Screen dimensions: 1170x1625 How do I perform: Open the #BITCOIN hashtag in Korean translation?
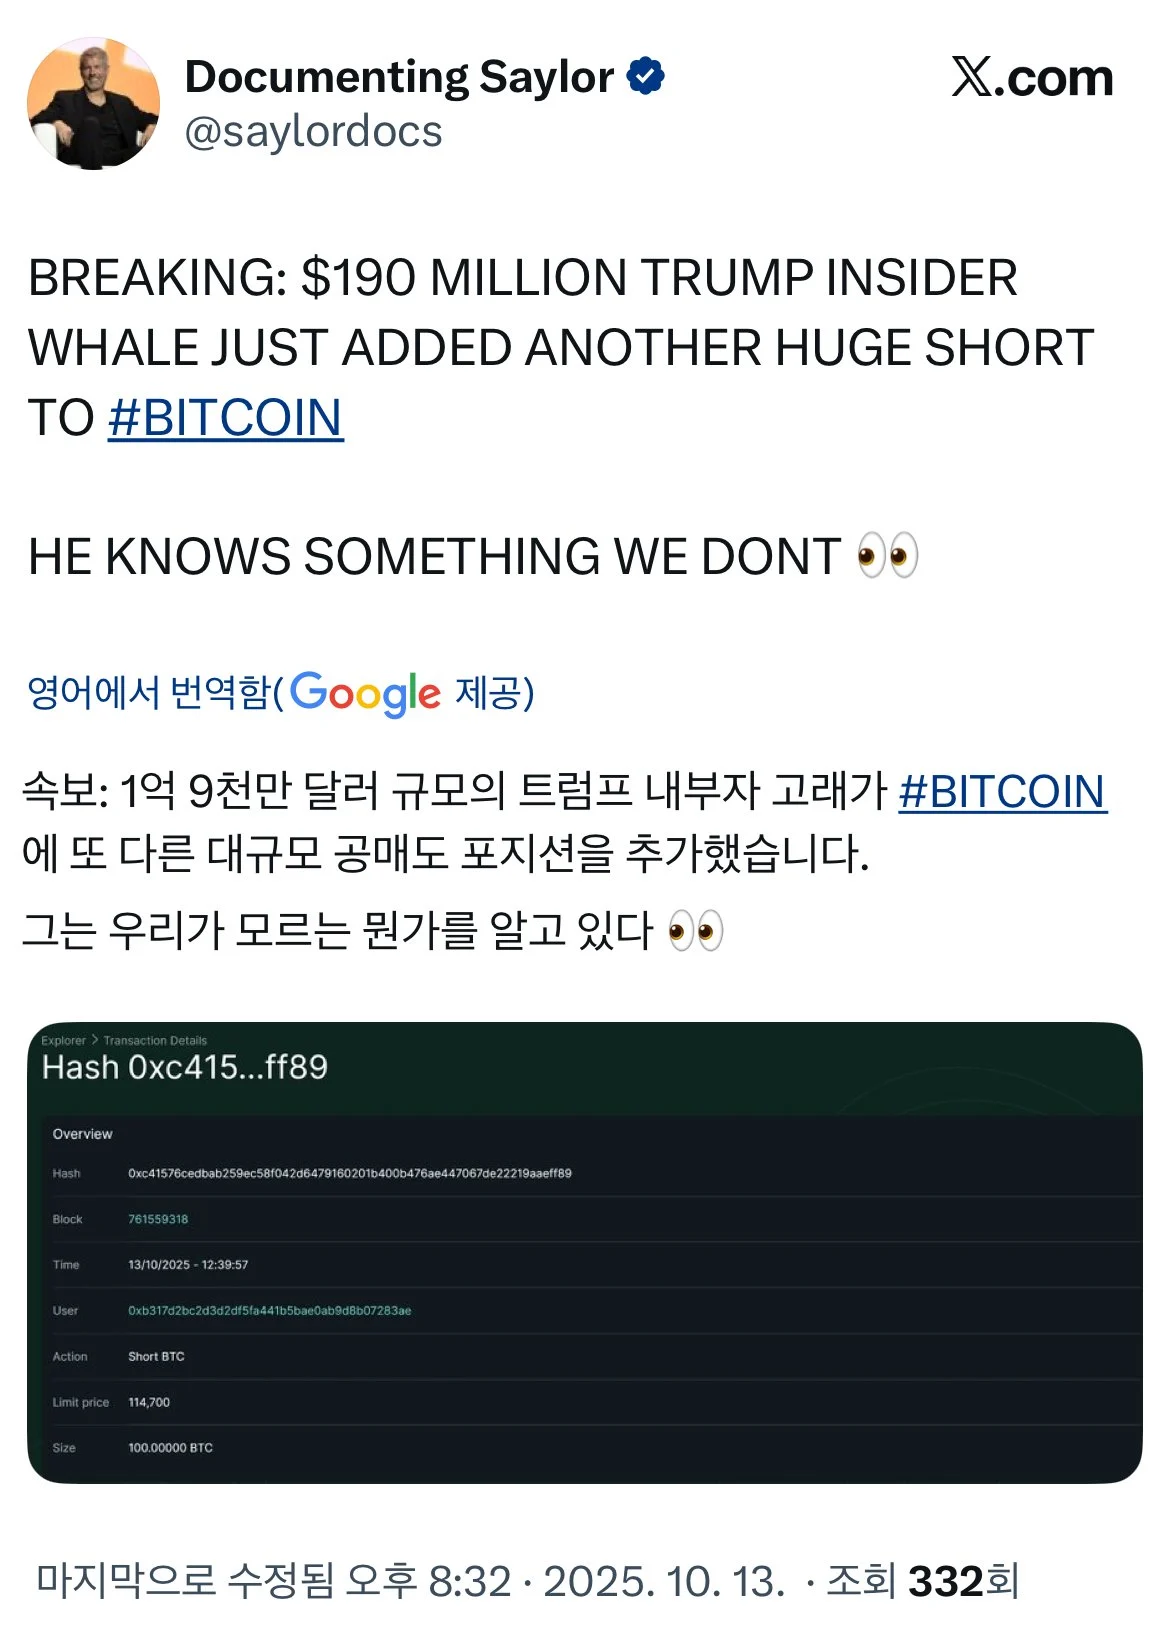click(x=1002, y=792)
